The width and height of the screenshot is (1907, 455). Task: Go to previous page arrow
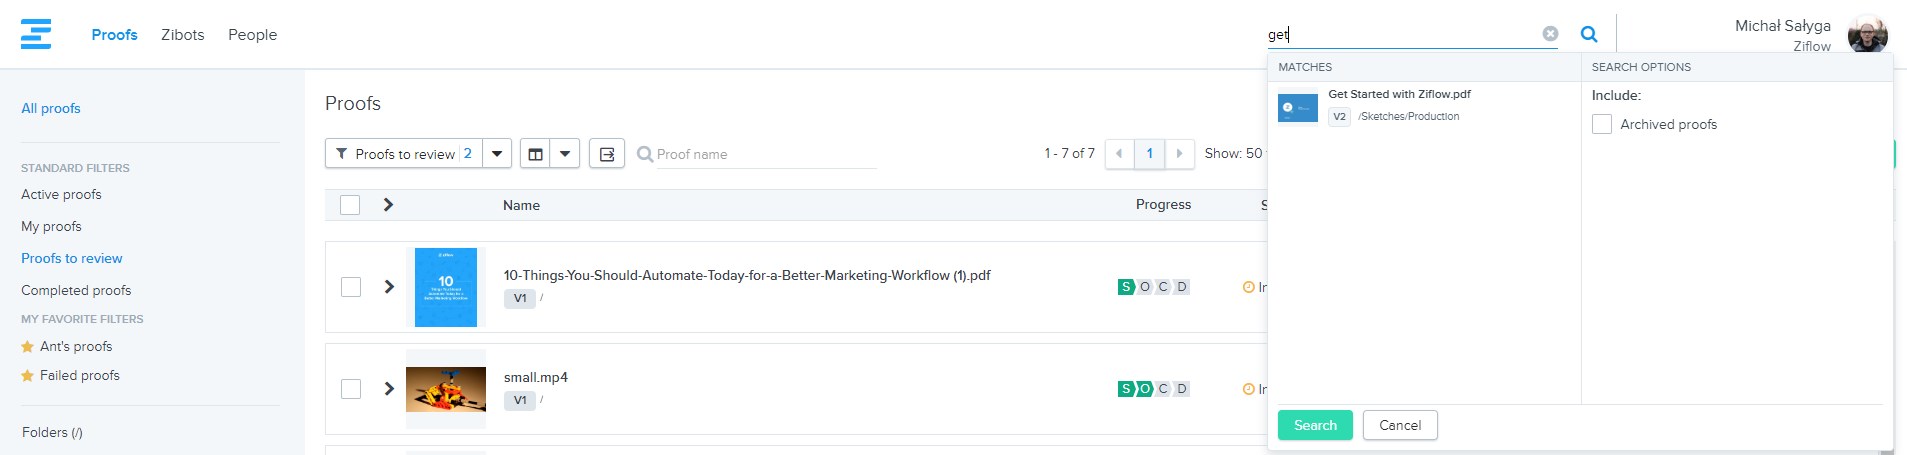(x=1119, y=154)
